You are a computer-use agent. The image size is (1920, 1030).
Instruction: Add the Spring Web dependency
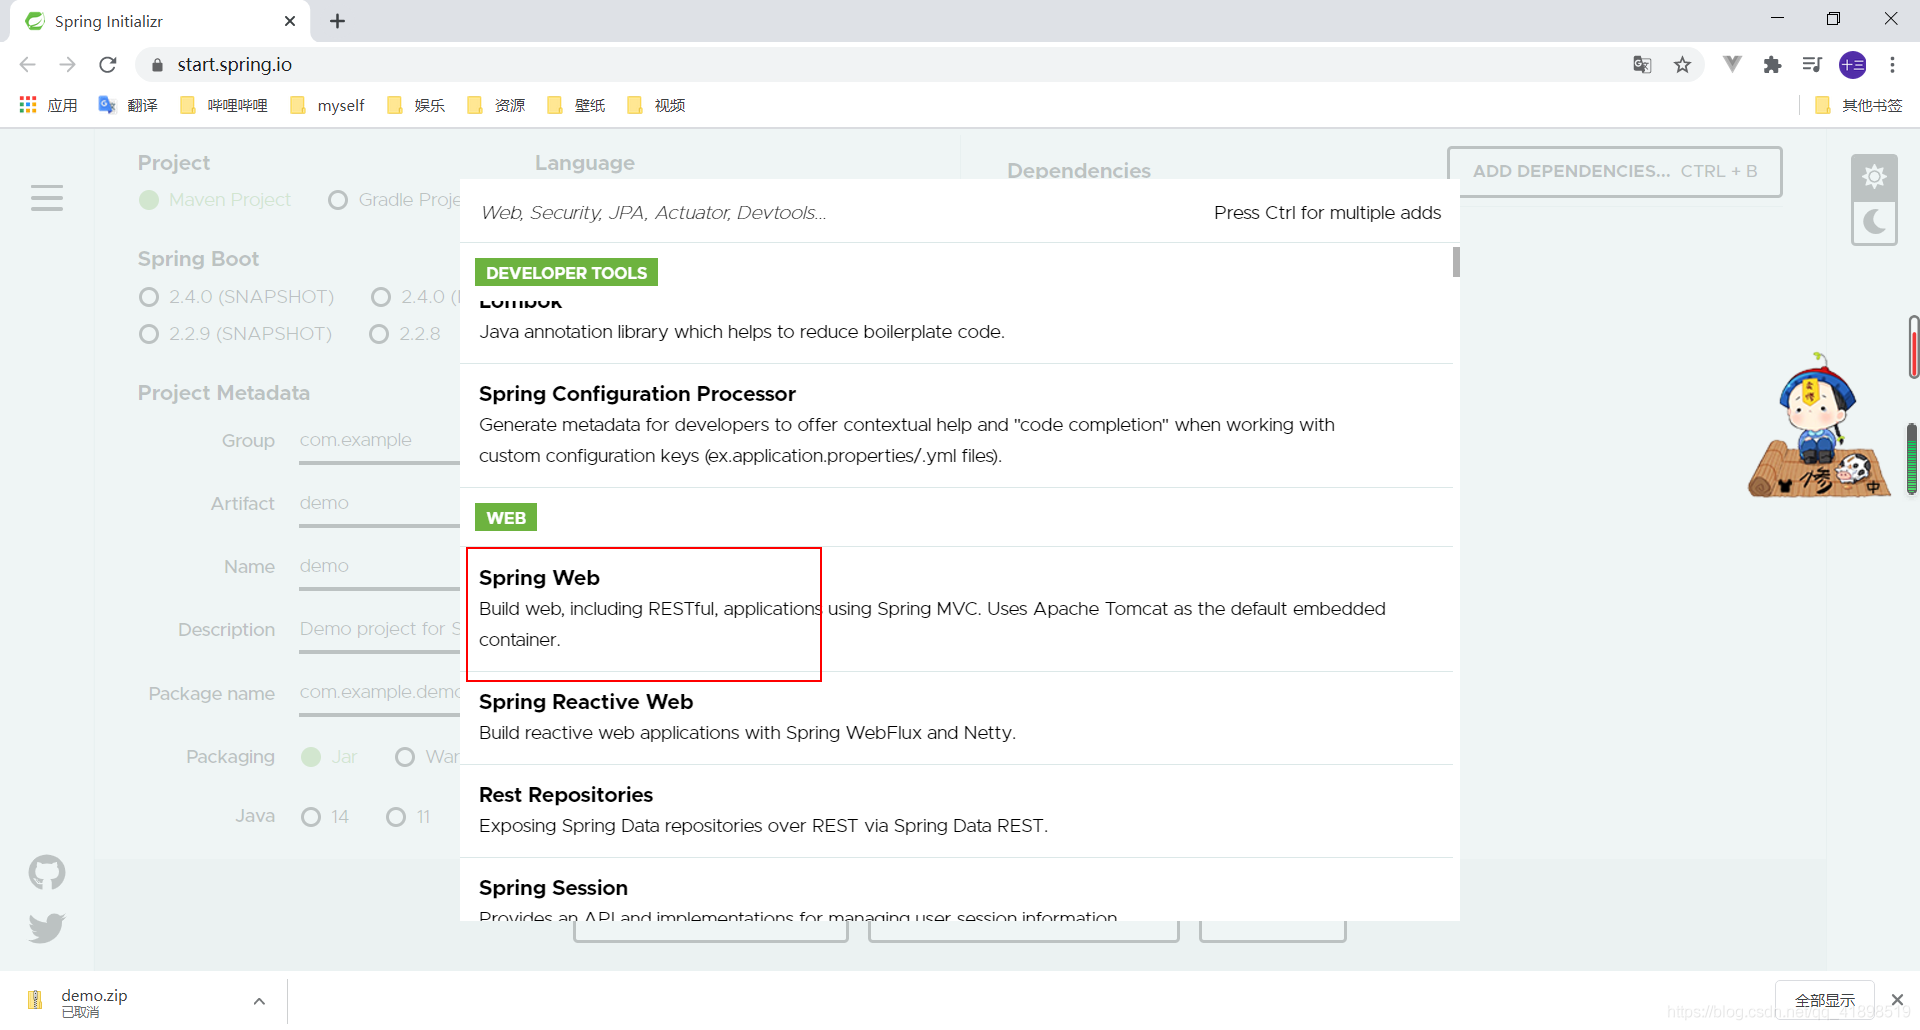957,609
